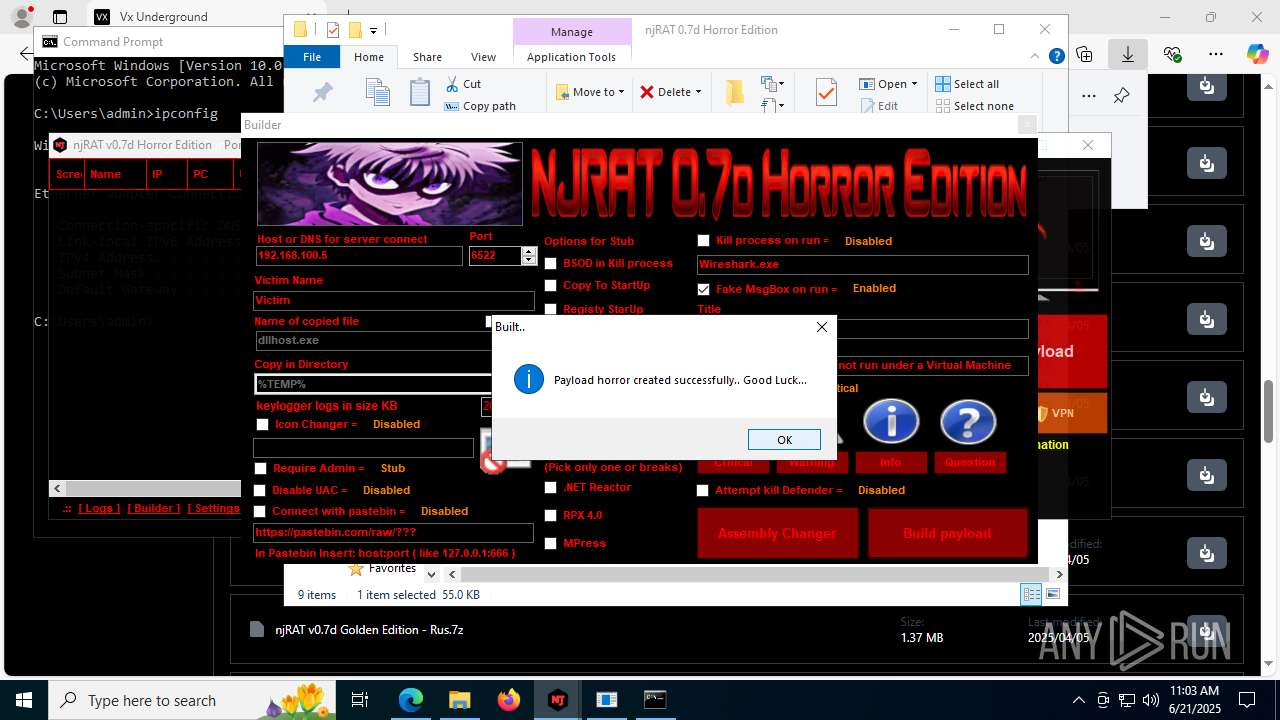This screenshot has height=720, width=1280.
Task: Check Disable UAC option
Action: pyautogui.click(x=259, y=490)
